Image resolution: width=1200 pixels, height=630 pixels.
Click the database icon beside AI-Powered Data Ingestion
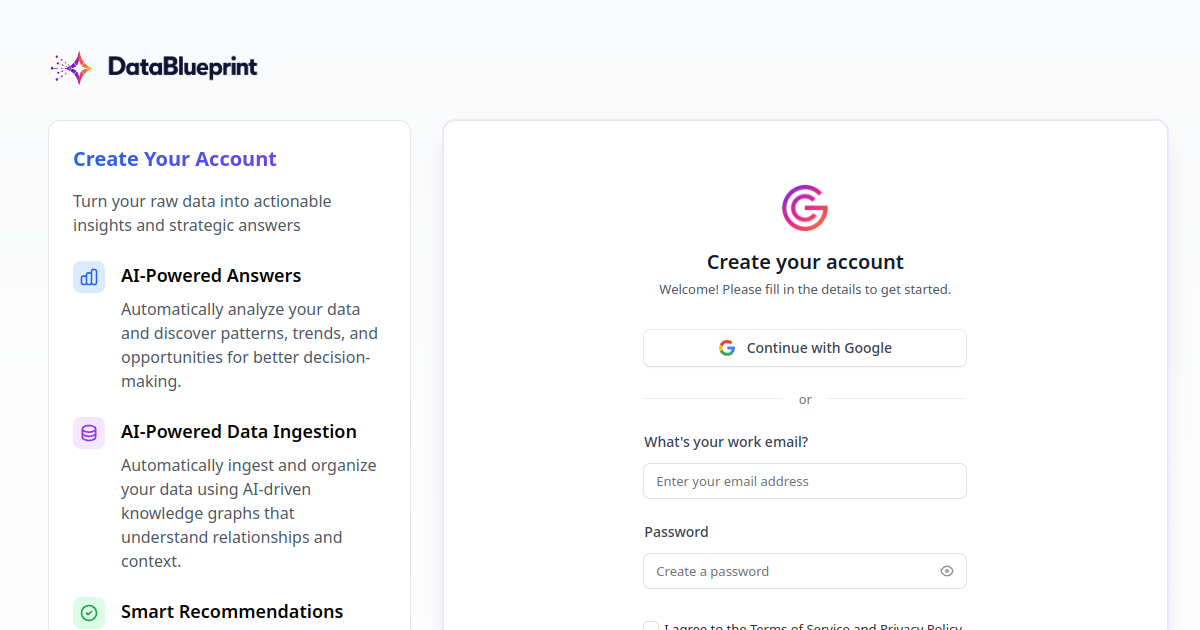89,433
